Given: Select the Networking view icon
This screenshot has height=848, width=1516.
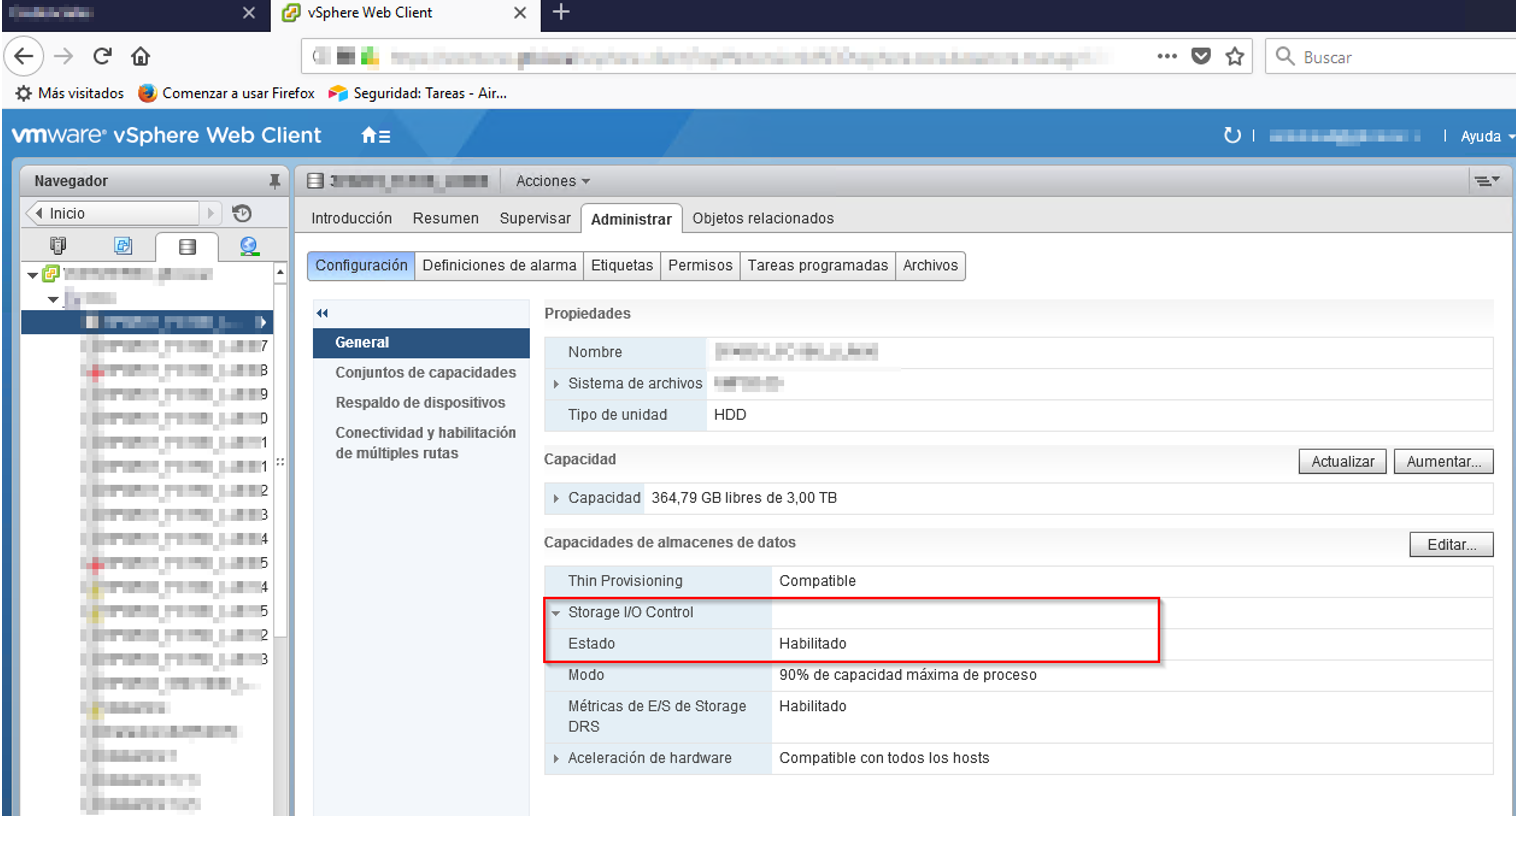Looking at the screenshot, I should (x=249, y=246).
